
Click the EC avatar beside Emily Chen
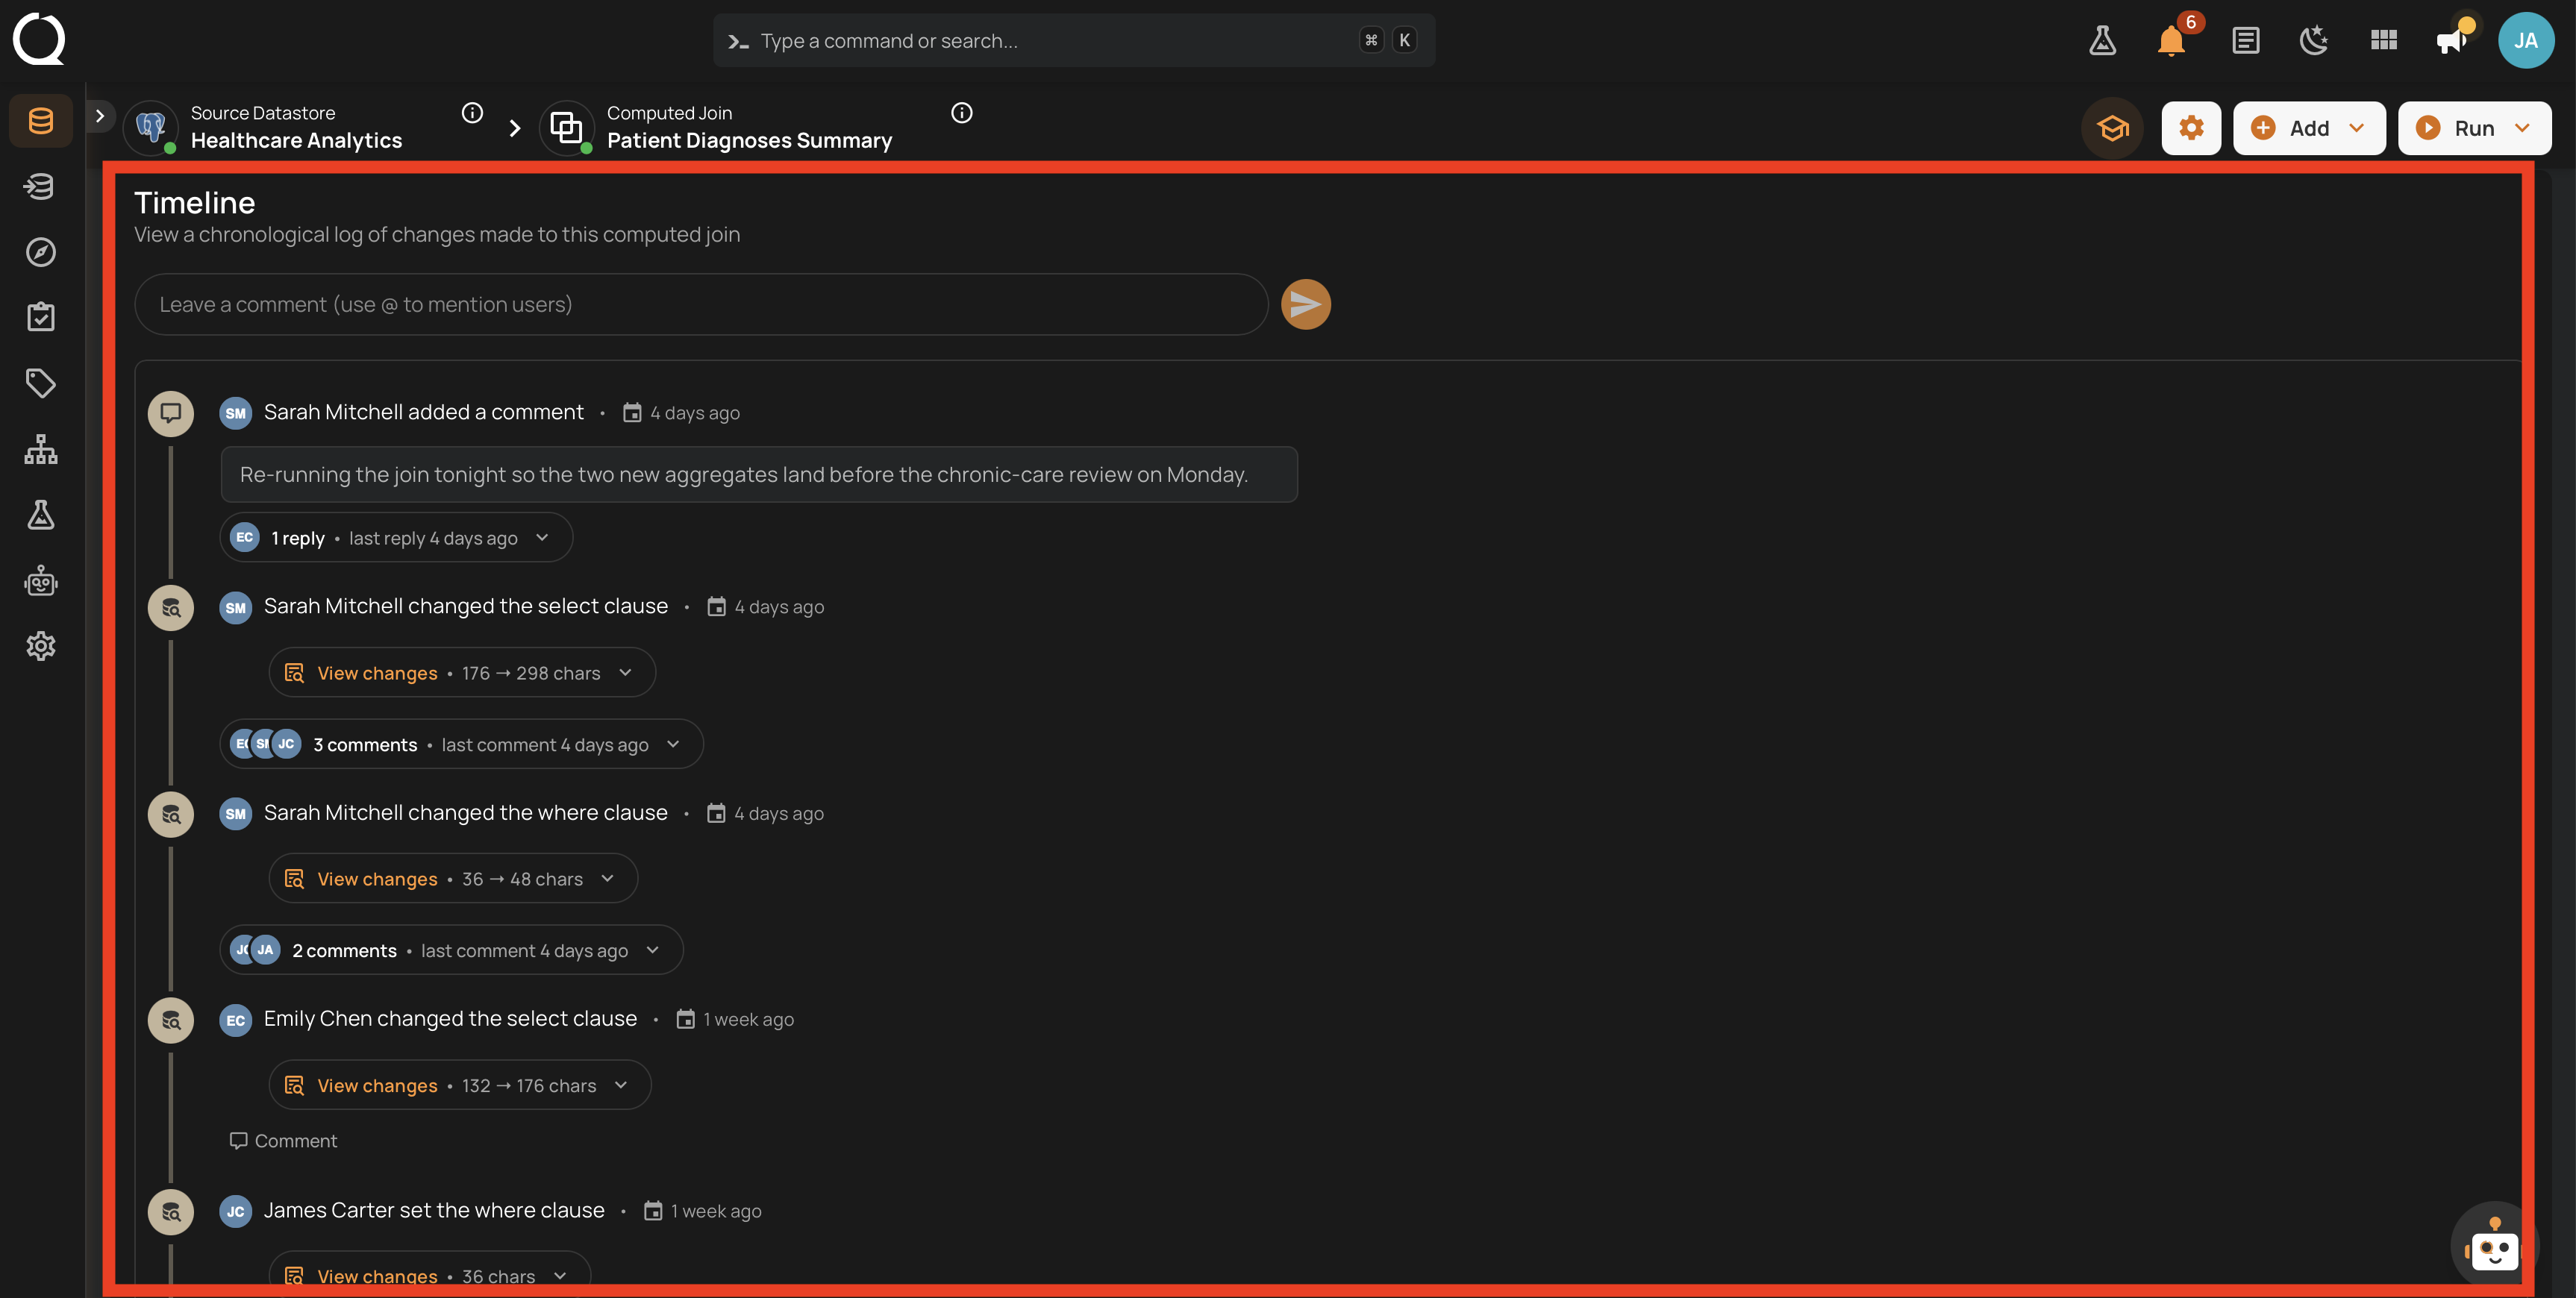pos(236,1020)
